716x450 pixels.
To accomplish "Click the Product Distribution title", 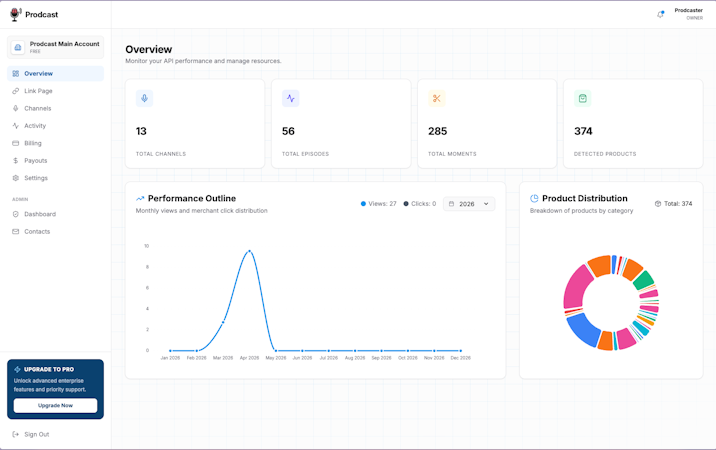I will pos(584,198).
